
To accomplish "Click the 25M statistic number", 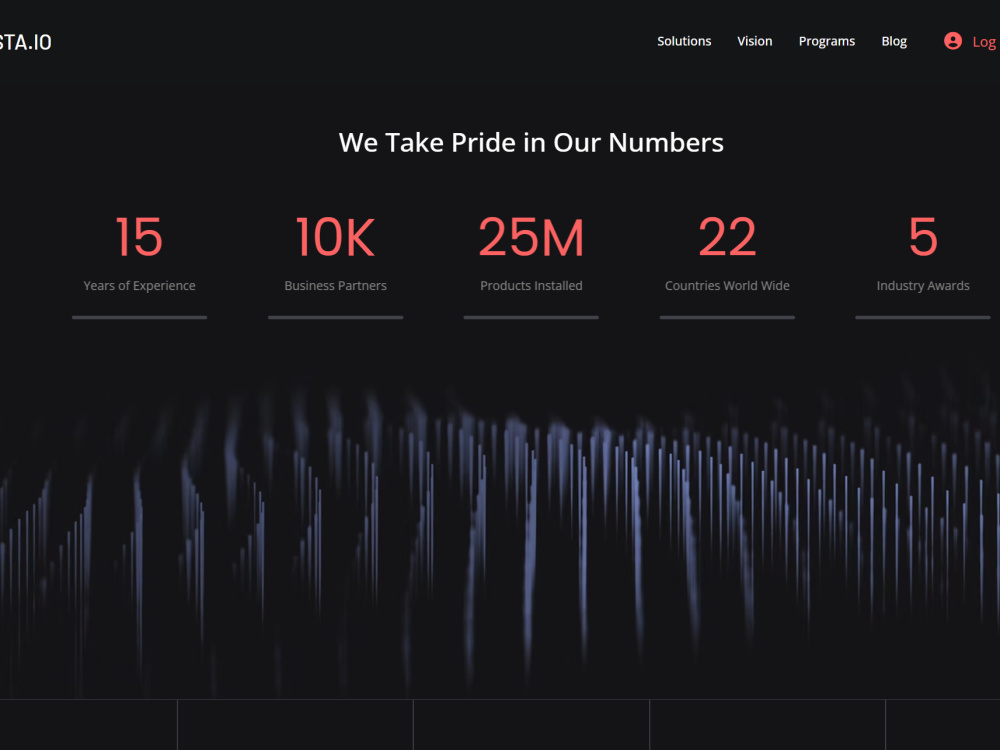I will (531, 237).
